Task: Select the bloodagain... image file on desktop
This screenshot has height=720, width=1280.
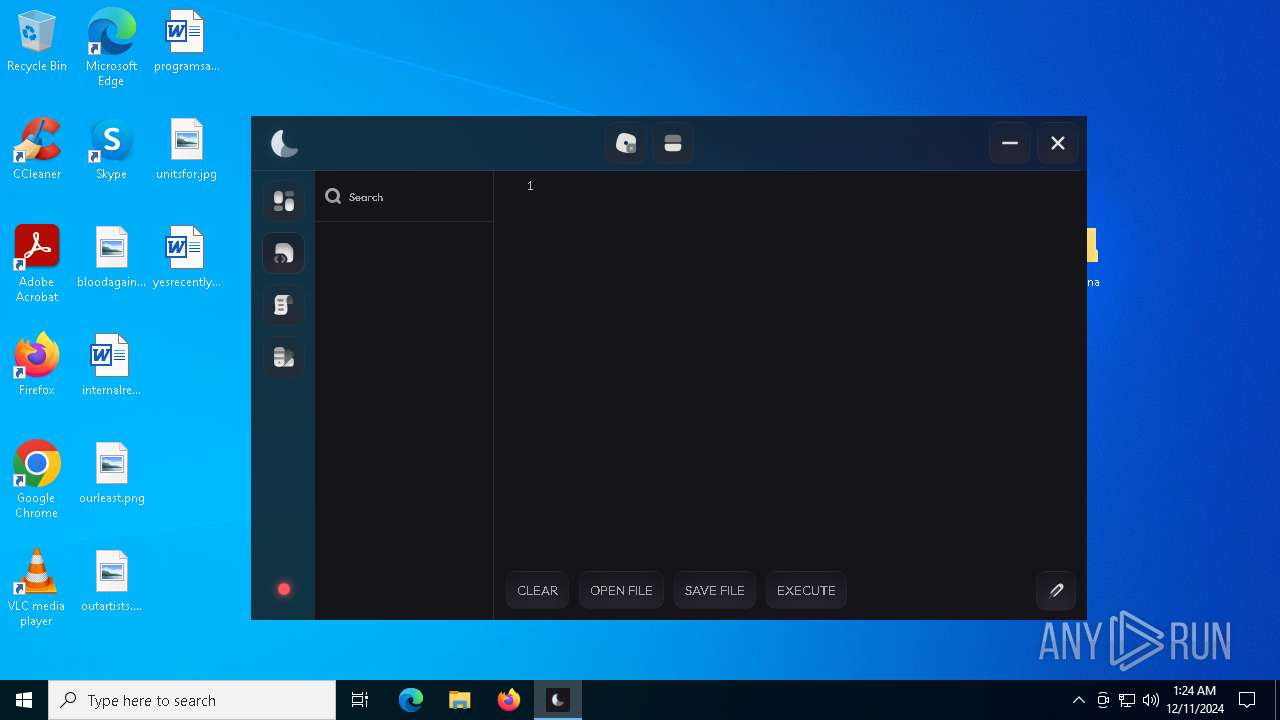Action: (x=111, y=257)
